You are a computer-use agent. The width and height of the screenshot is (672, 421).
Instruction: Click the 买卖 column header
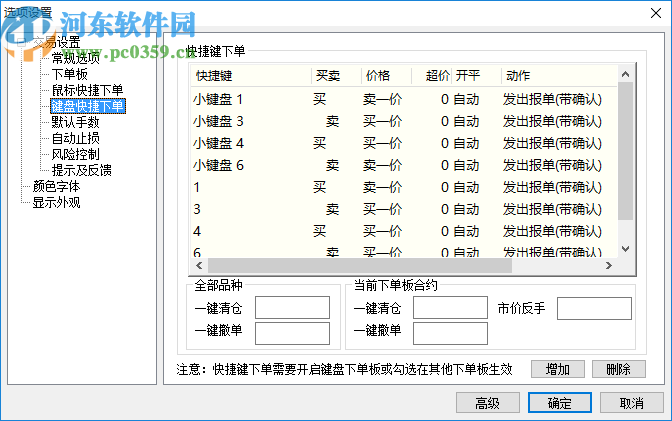336,76
